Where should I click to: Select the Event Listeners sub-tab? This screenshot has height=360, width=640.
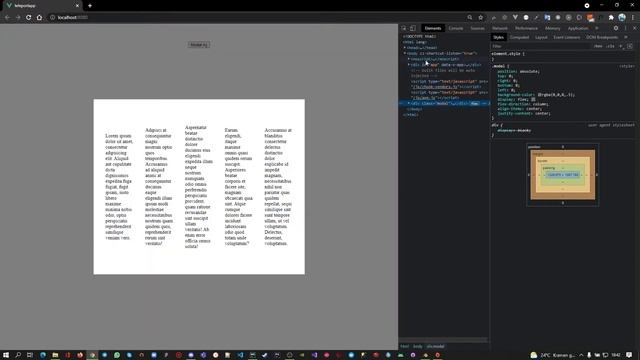coord(567,37)
